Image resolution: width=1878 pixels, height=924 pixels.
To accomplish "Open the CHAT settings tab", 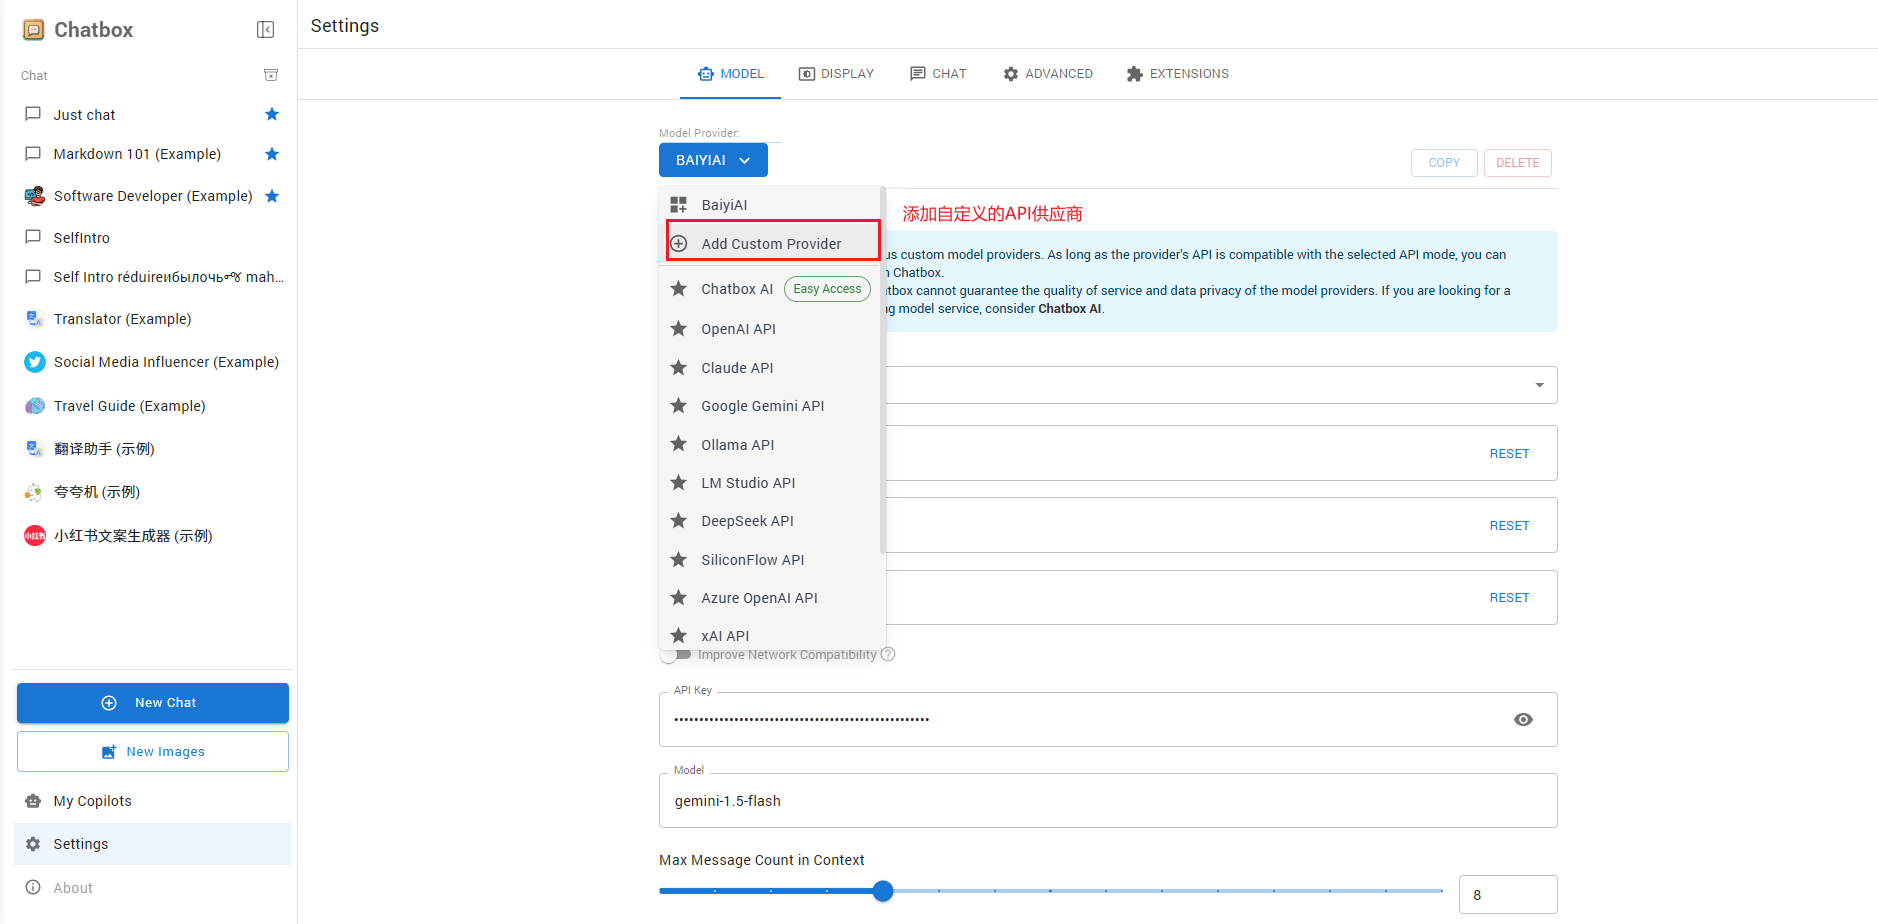I will pyautogui.click(x=938, y=74).
